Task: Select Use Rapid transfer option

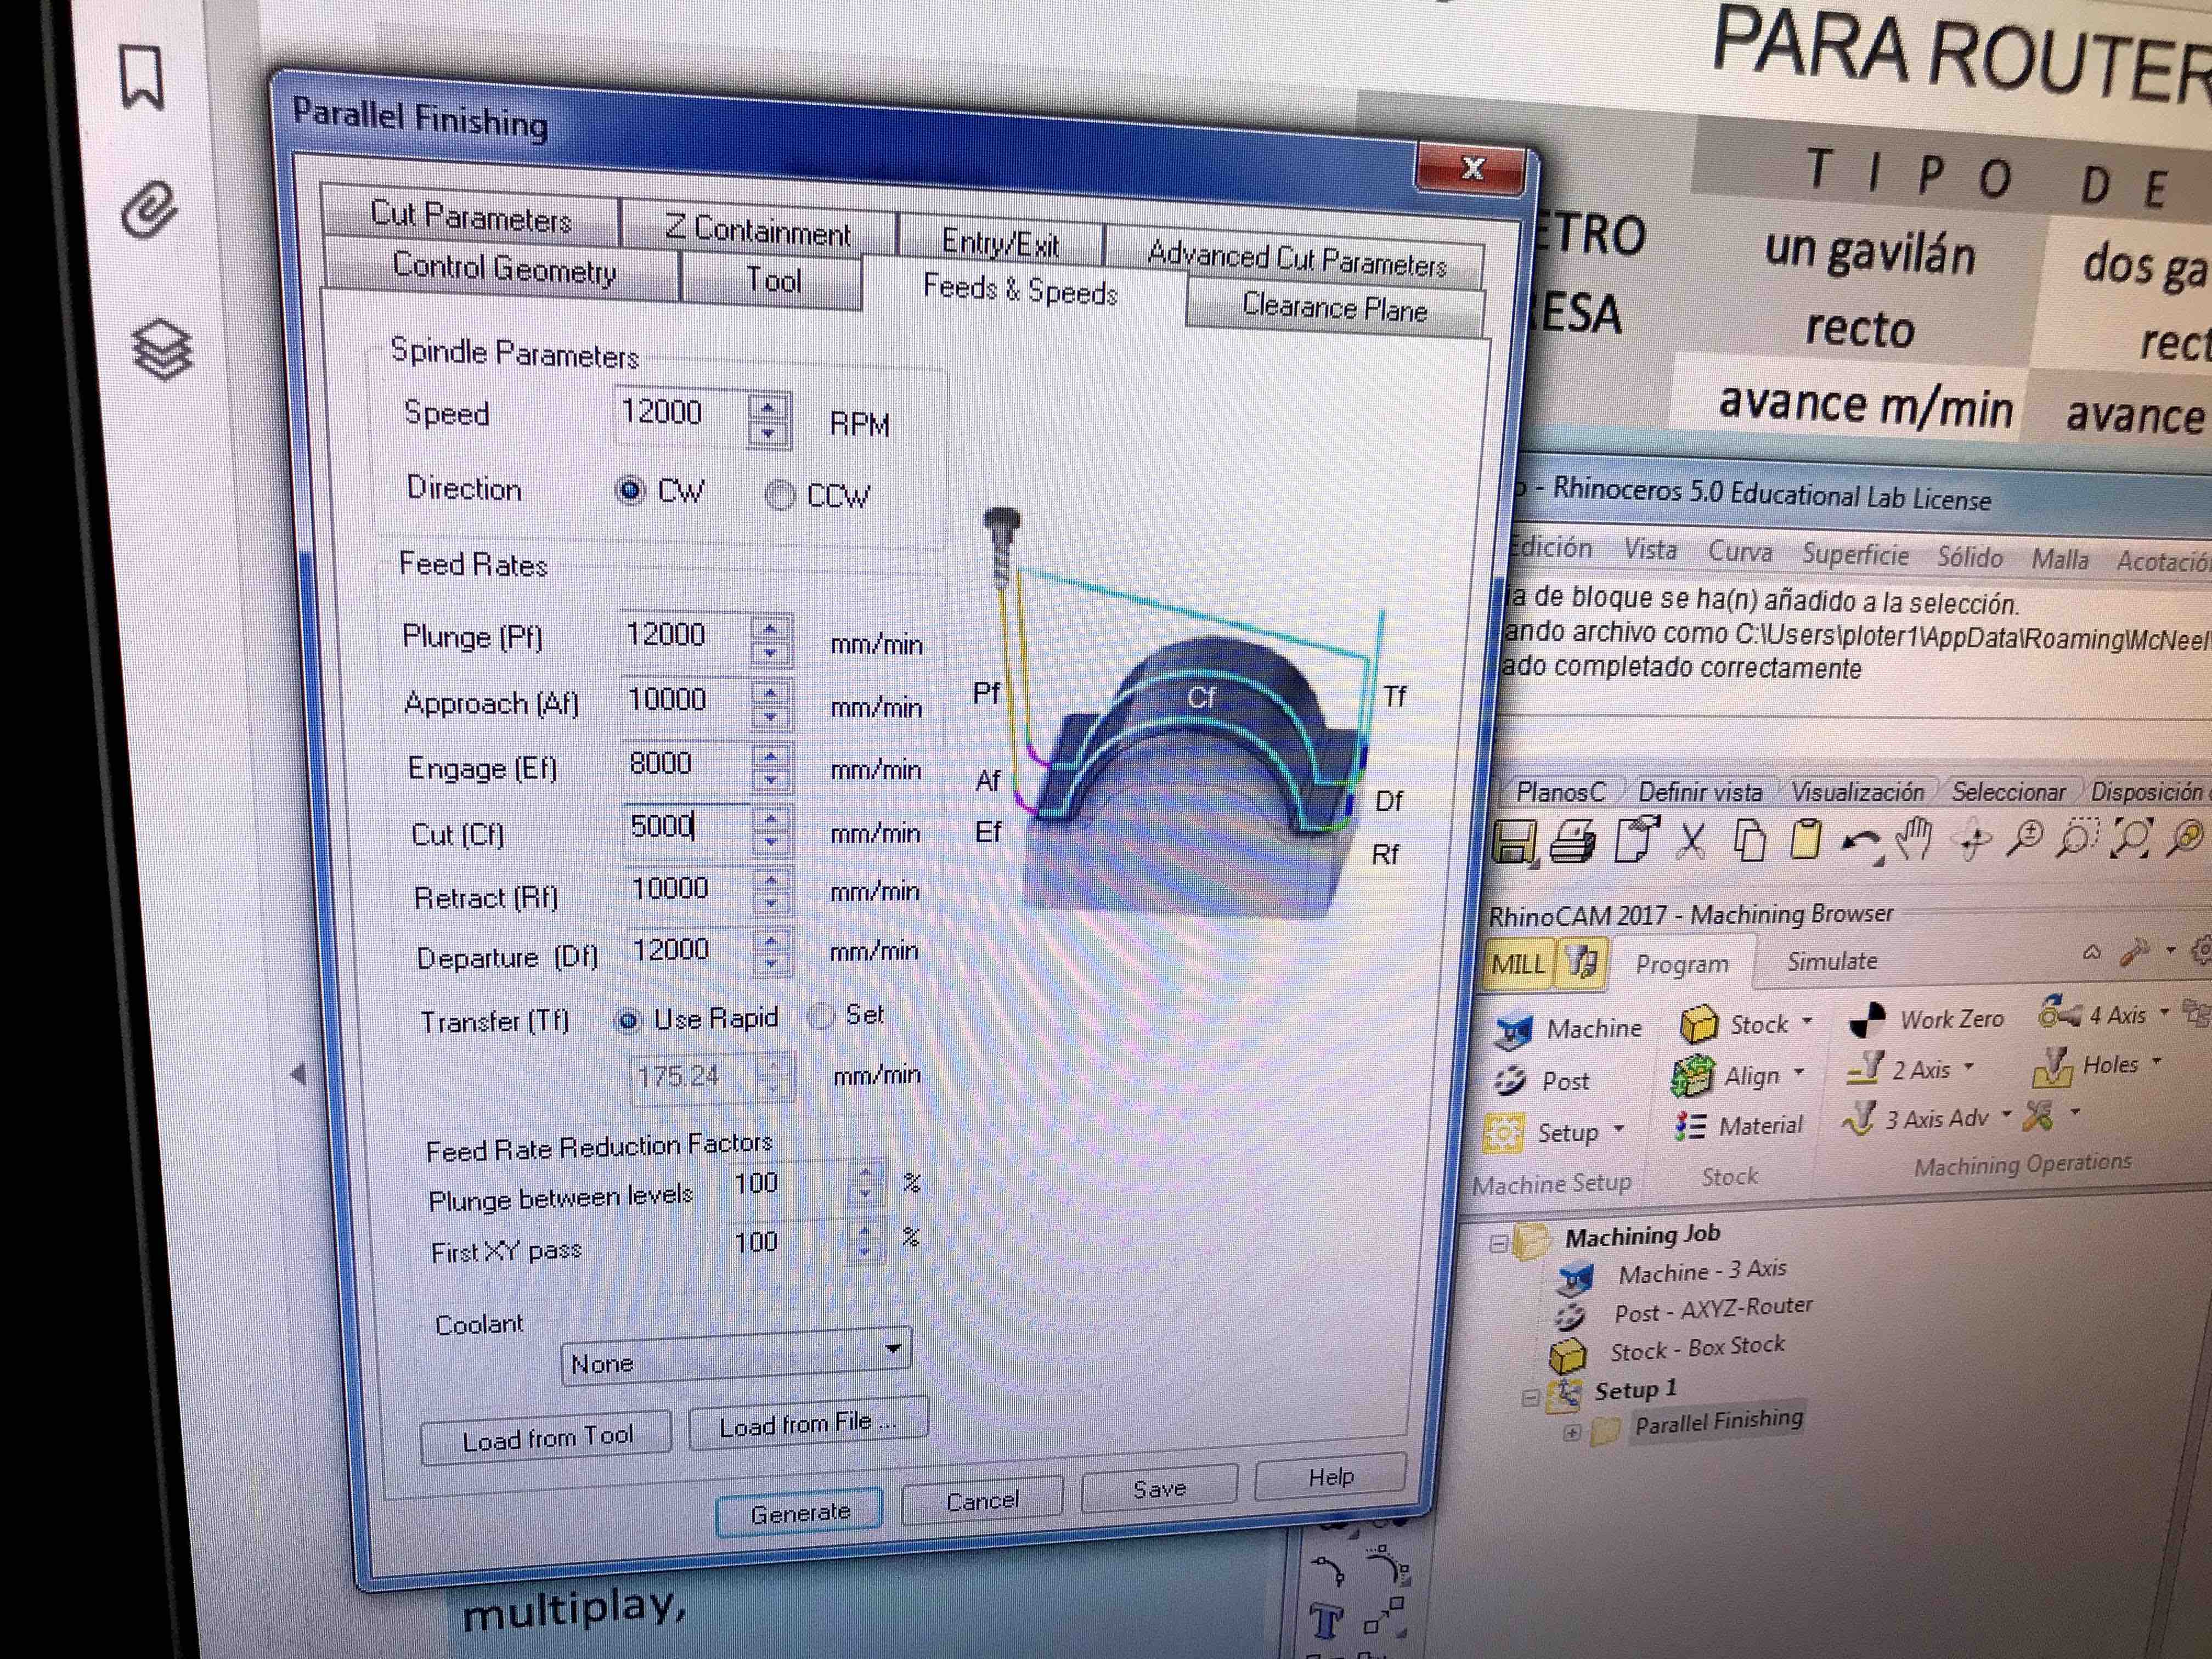Action: [628, 1020]
